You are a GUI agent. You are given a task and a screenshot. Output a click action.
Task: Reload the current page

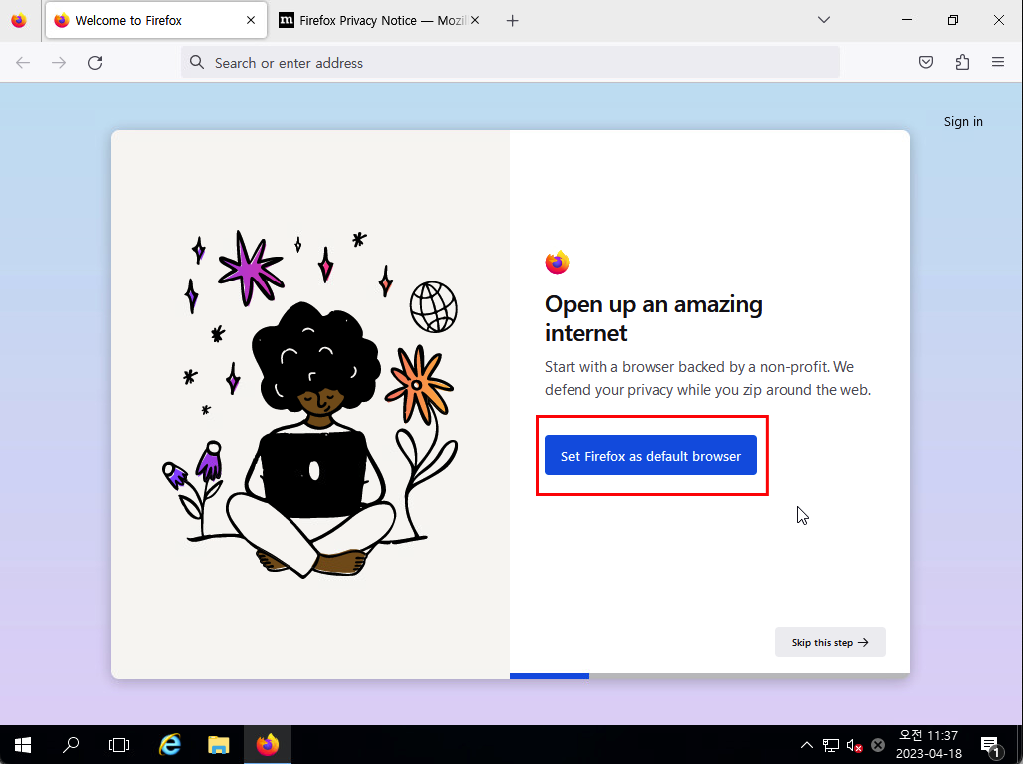pos(95,63)
